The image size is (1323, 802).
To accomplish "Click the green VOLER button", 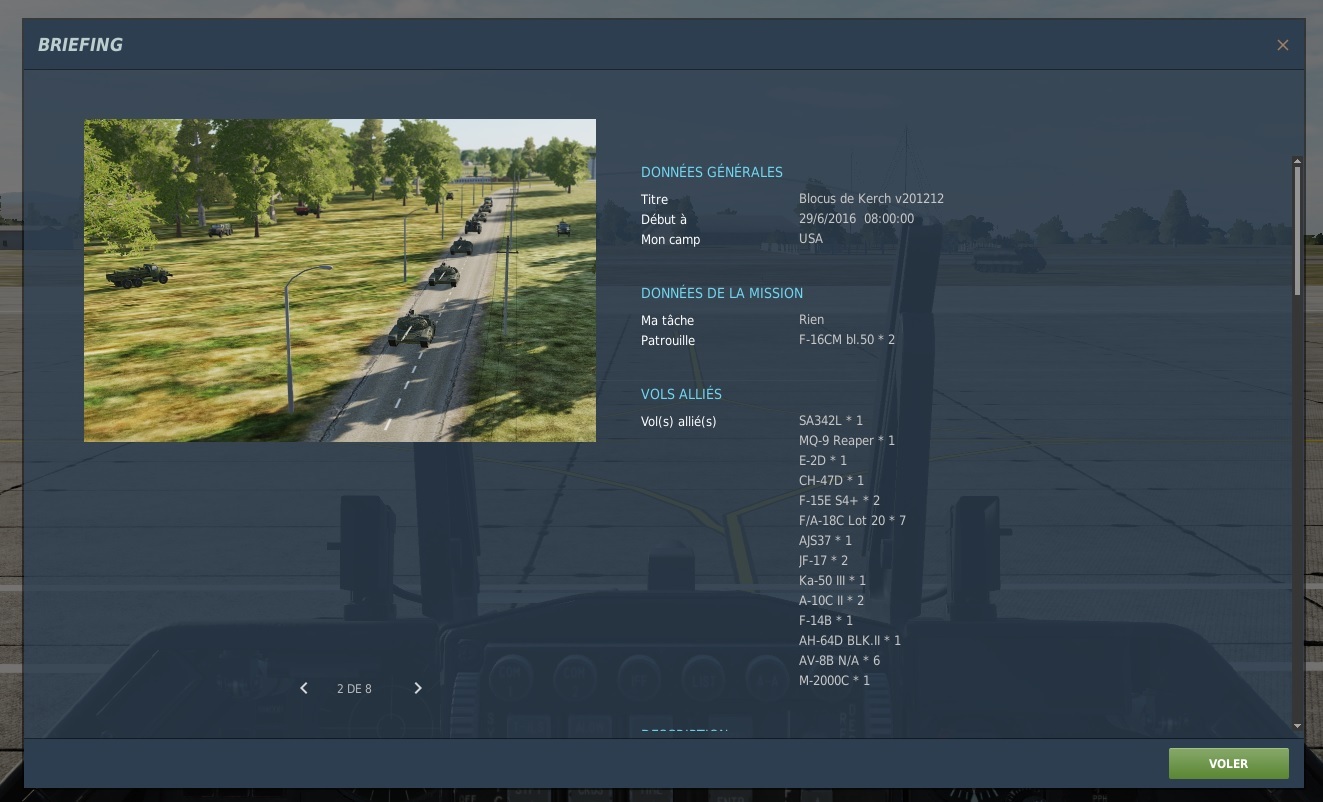I will tap(1228, 763).
